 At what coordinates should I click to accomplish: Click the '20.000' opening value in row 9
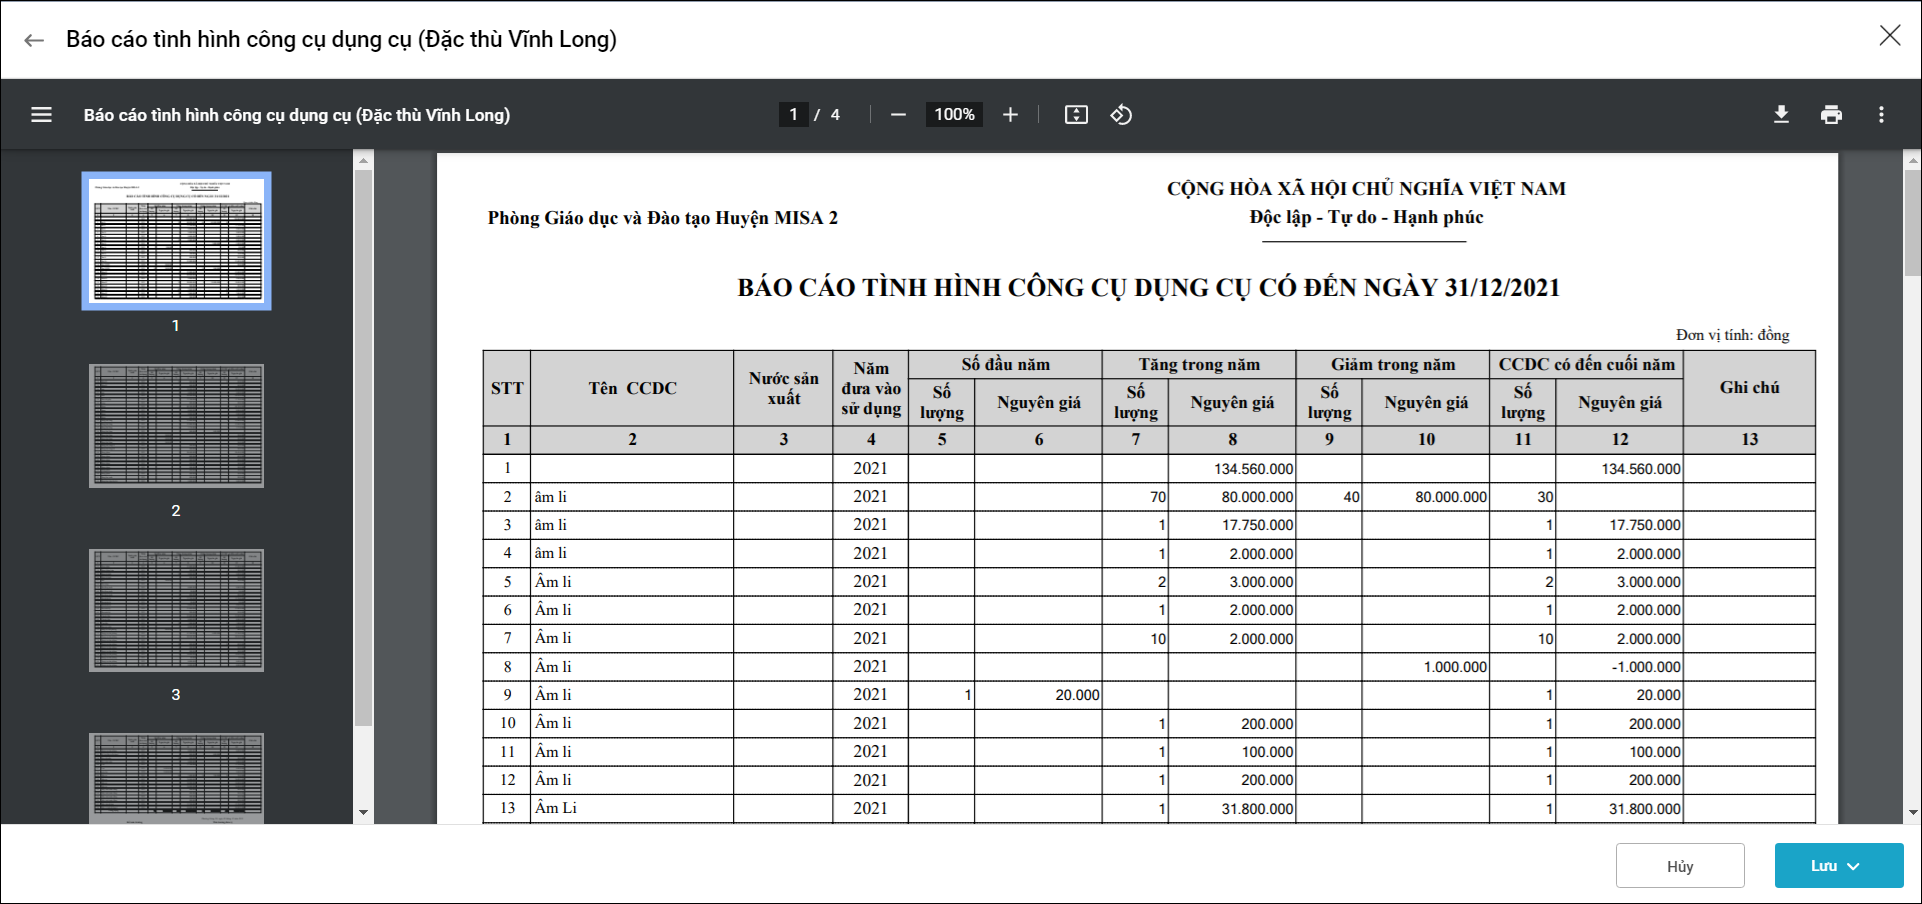[x=1077, y=695]
